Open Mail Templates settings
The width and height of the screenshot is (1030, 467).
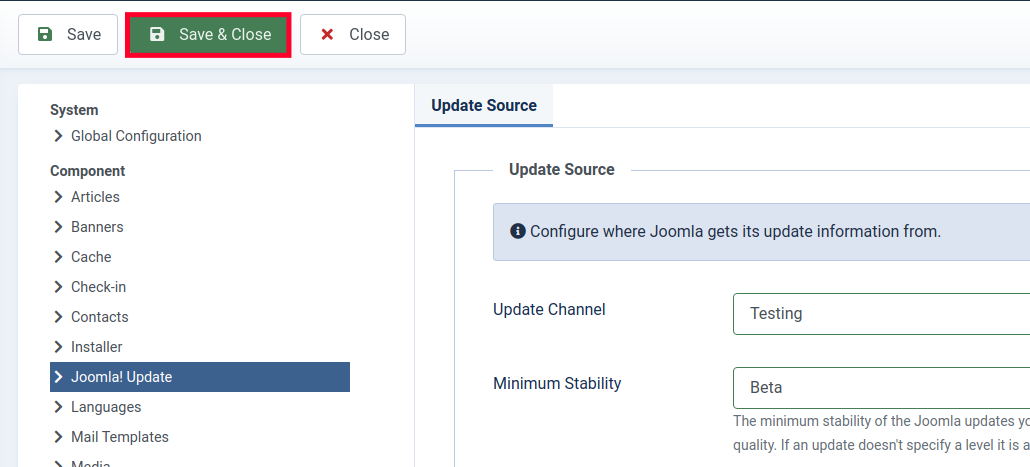[119, 437]
